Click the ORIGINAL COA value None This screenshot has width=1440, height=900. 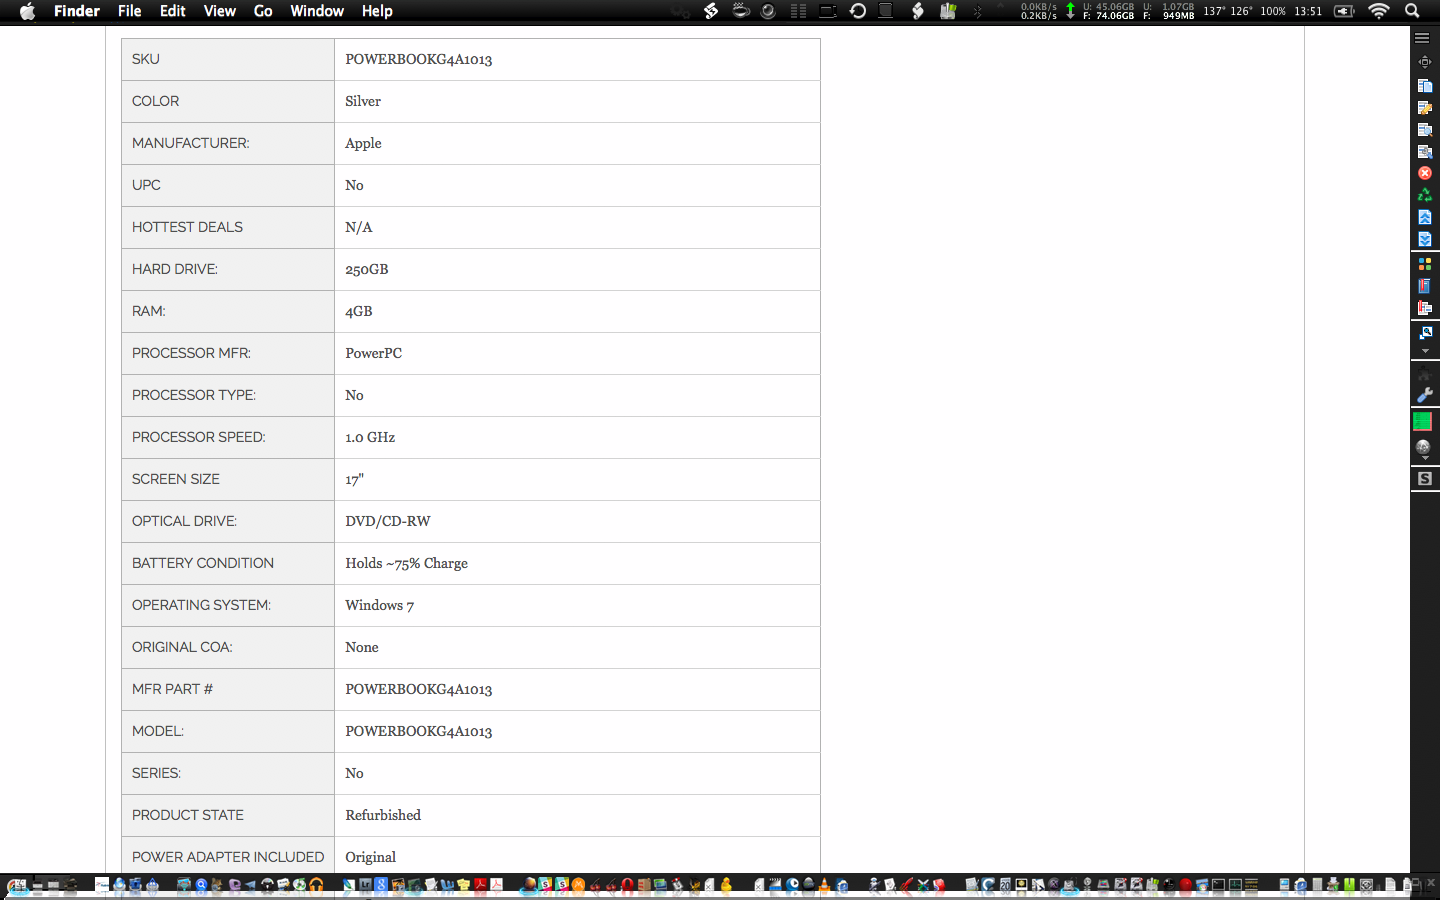point(361,647)
